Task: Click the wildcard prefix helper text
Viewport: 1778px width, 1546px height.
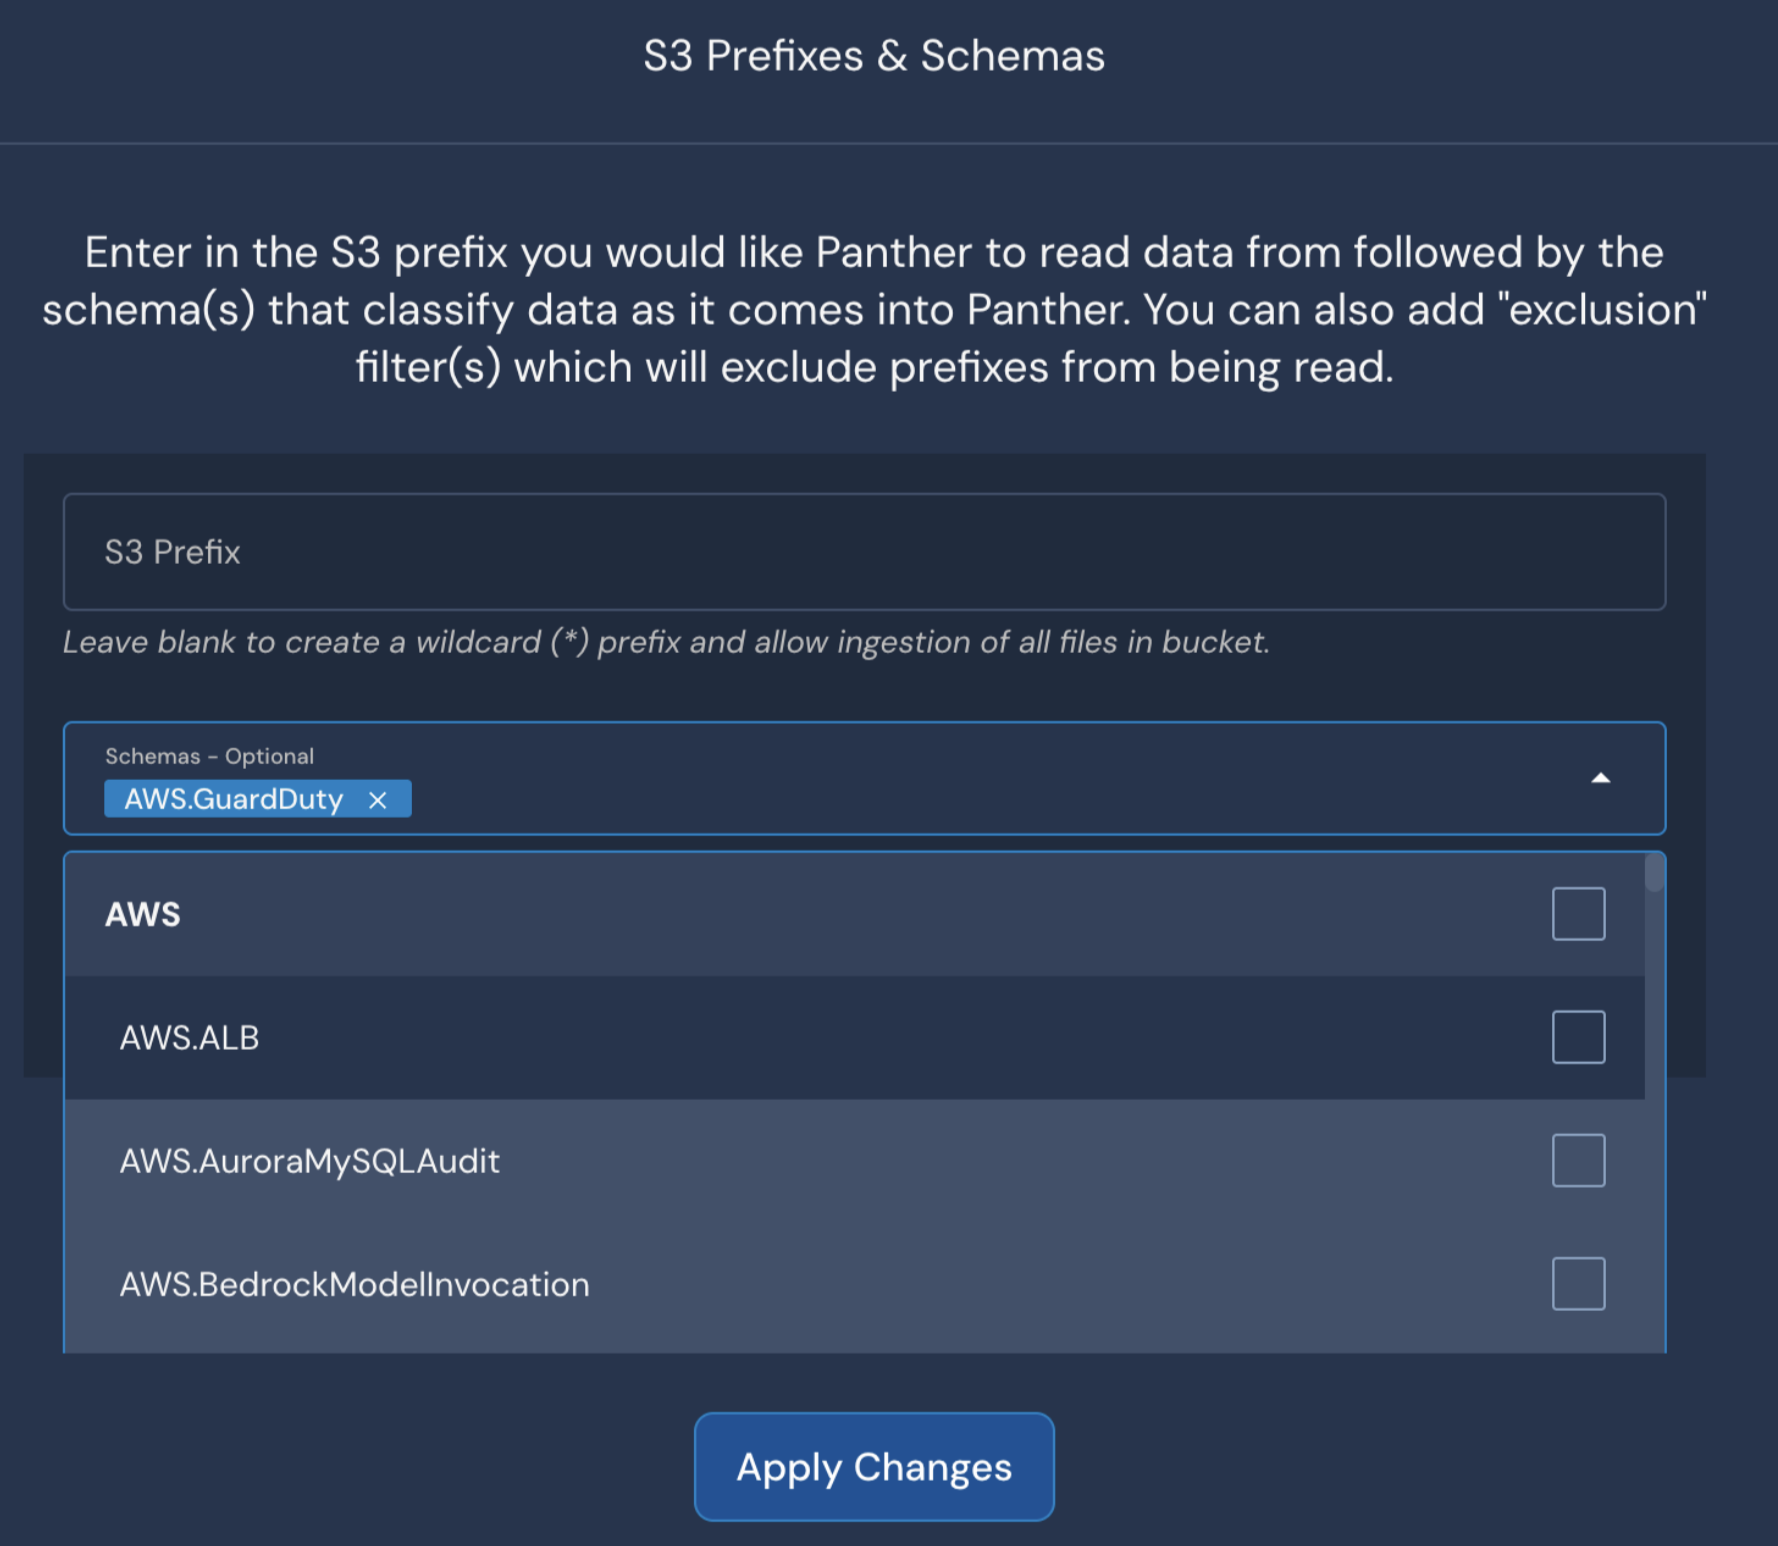Action: (x=666, y=642)
